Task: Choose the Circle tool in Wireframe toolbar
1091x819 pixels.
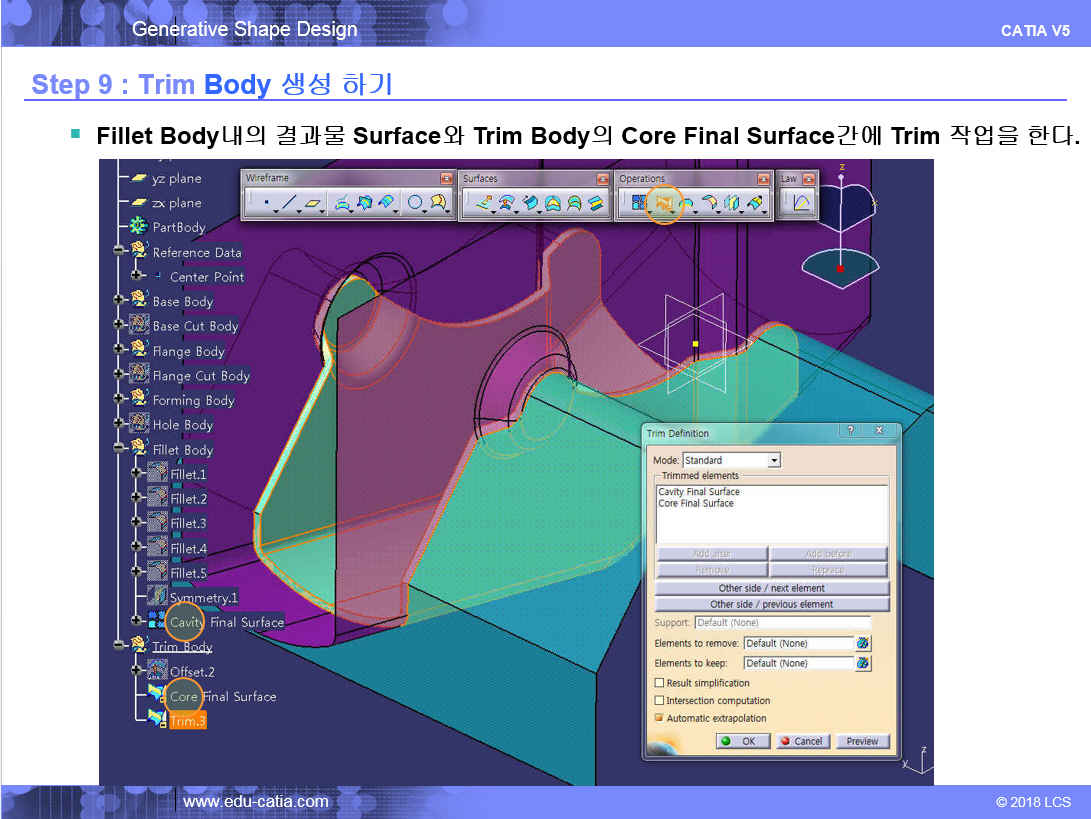Action: (x=414, y=203)
